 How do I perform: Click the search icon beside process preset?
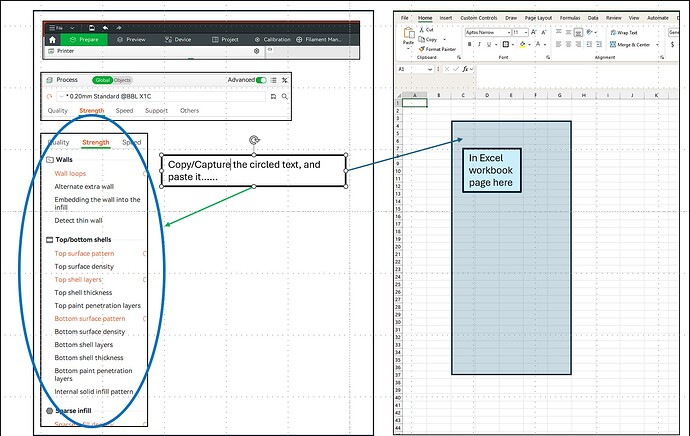285,96
